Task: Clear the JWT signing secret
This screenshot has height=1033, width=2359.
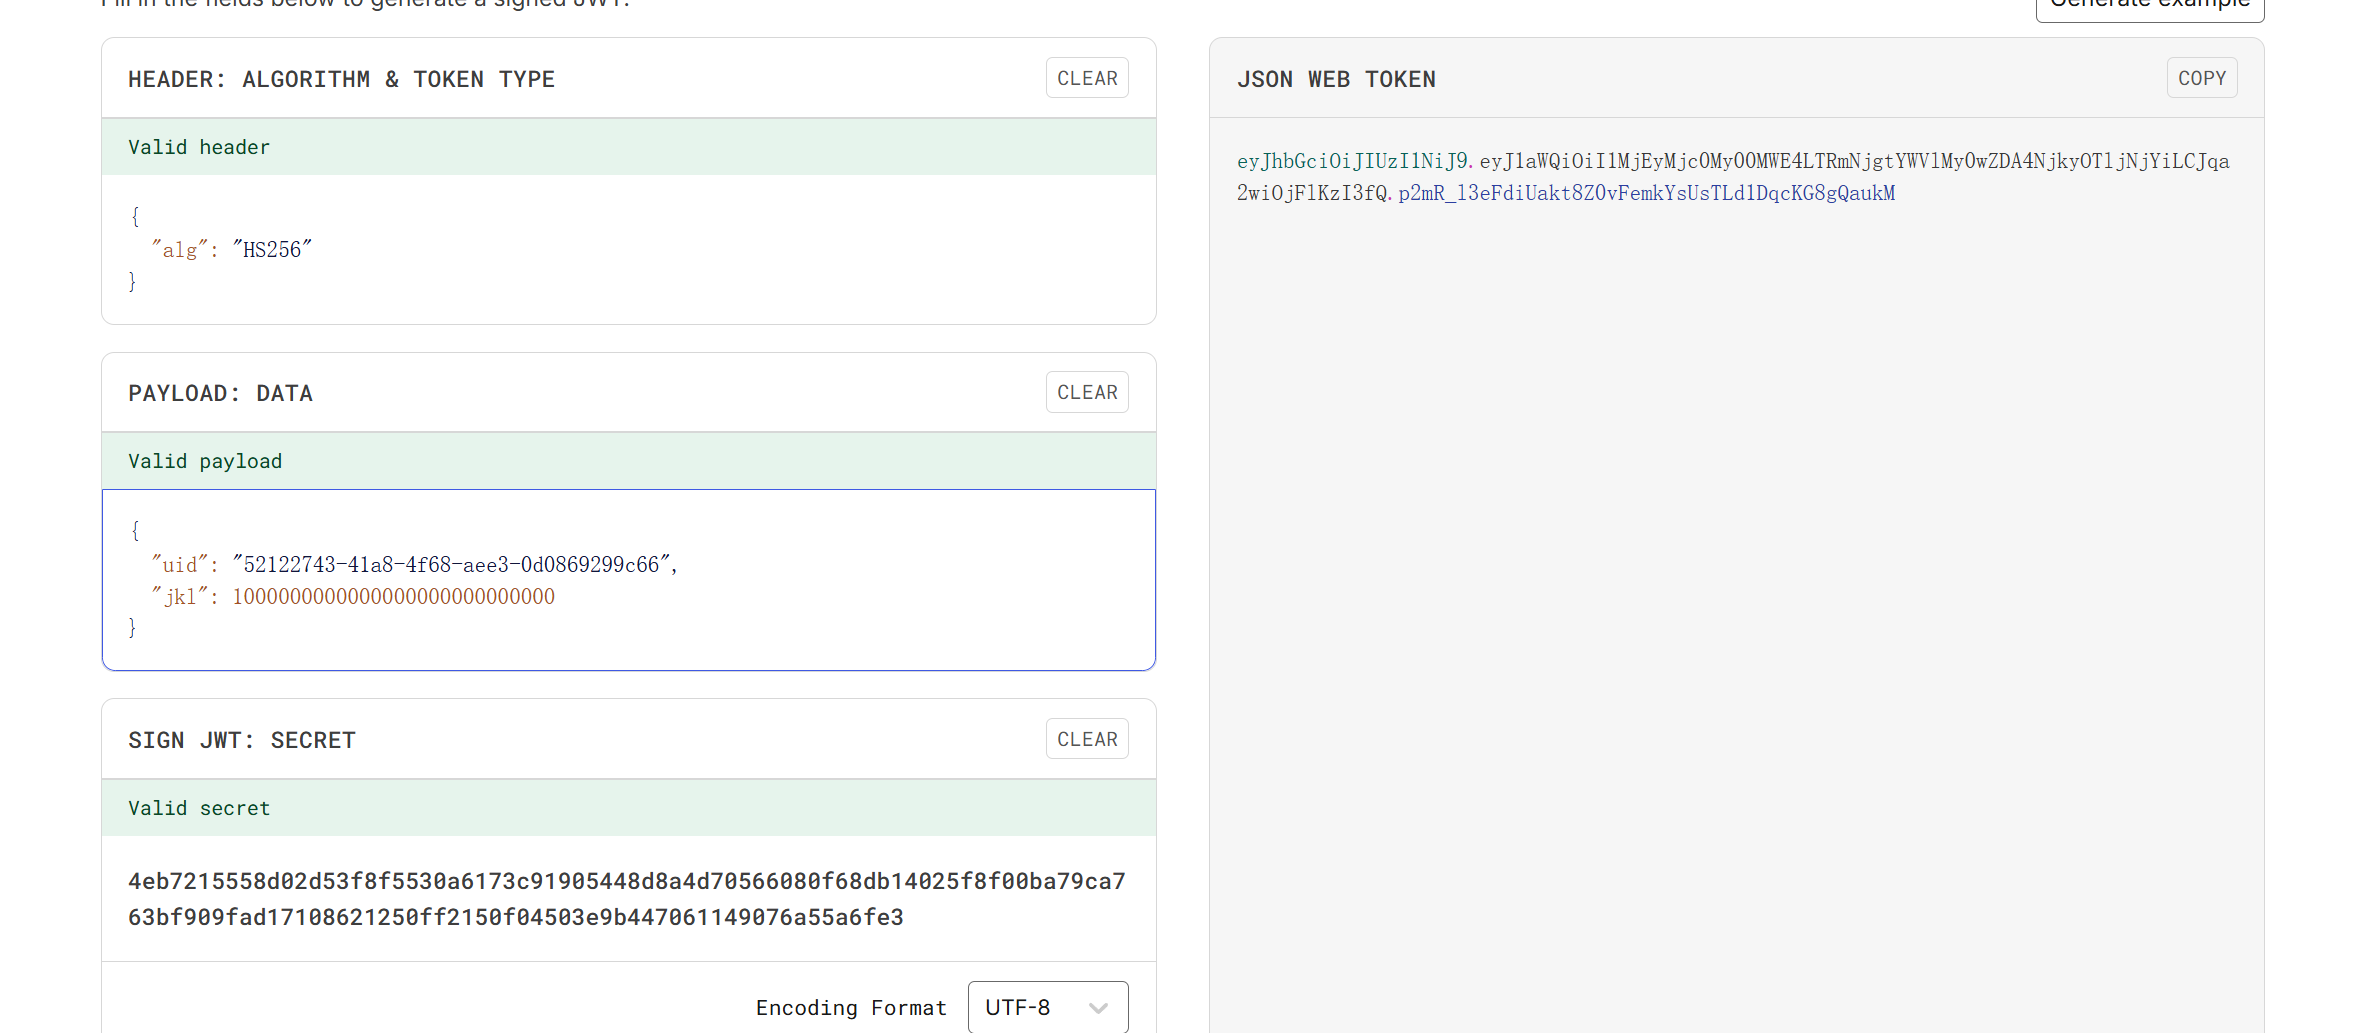Action: [x=1086, y=739]
